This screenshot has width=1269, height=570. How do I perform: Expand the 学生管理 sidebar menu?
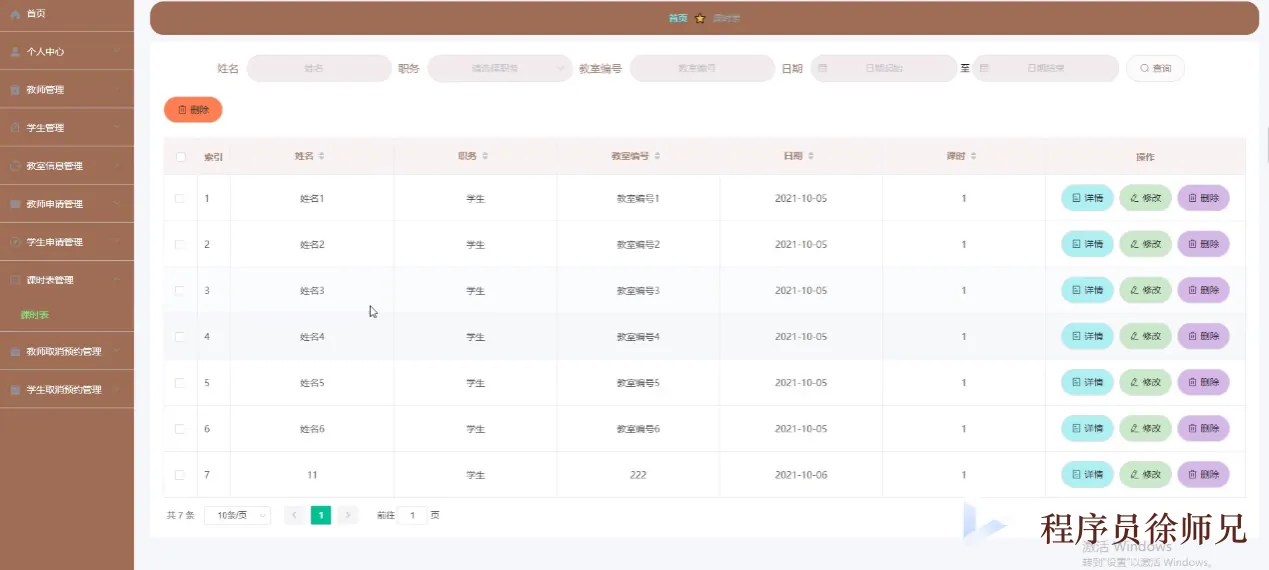click(67, 128)
